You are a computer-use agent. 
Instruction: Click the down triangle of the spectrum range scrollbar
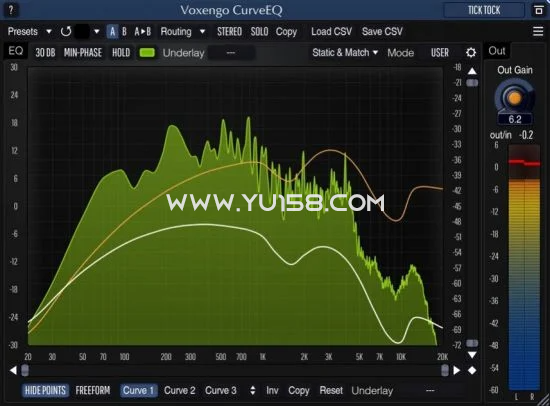pyautogui.click(x=472, y=355)
